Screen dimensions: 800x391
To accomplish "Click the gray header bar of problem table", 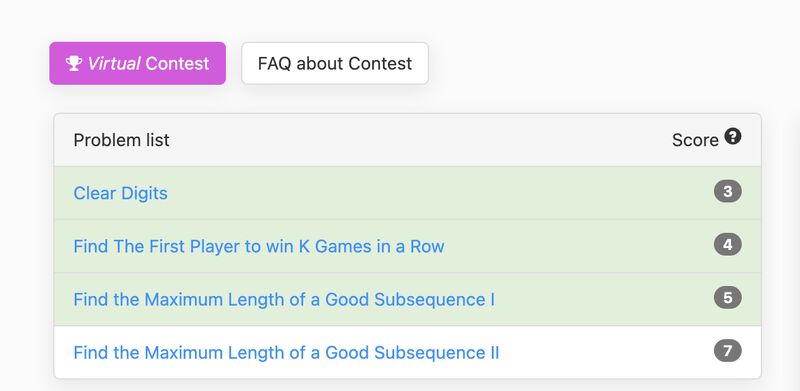I will (x=407, y=140).
